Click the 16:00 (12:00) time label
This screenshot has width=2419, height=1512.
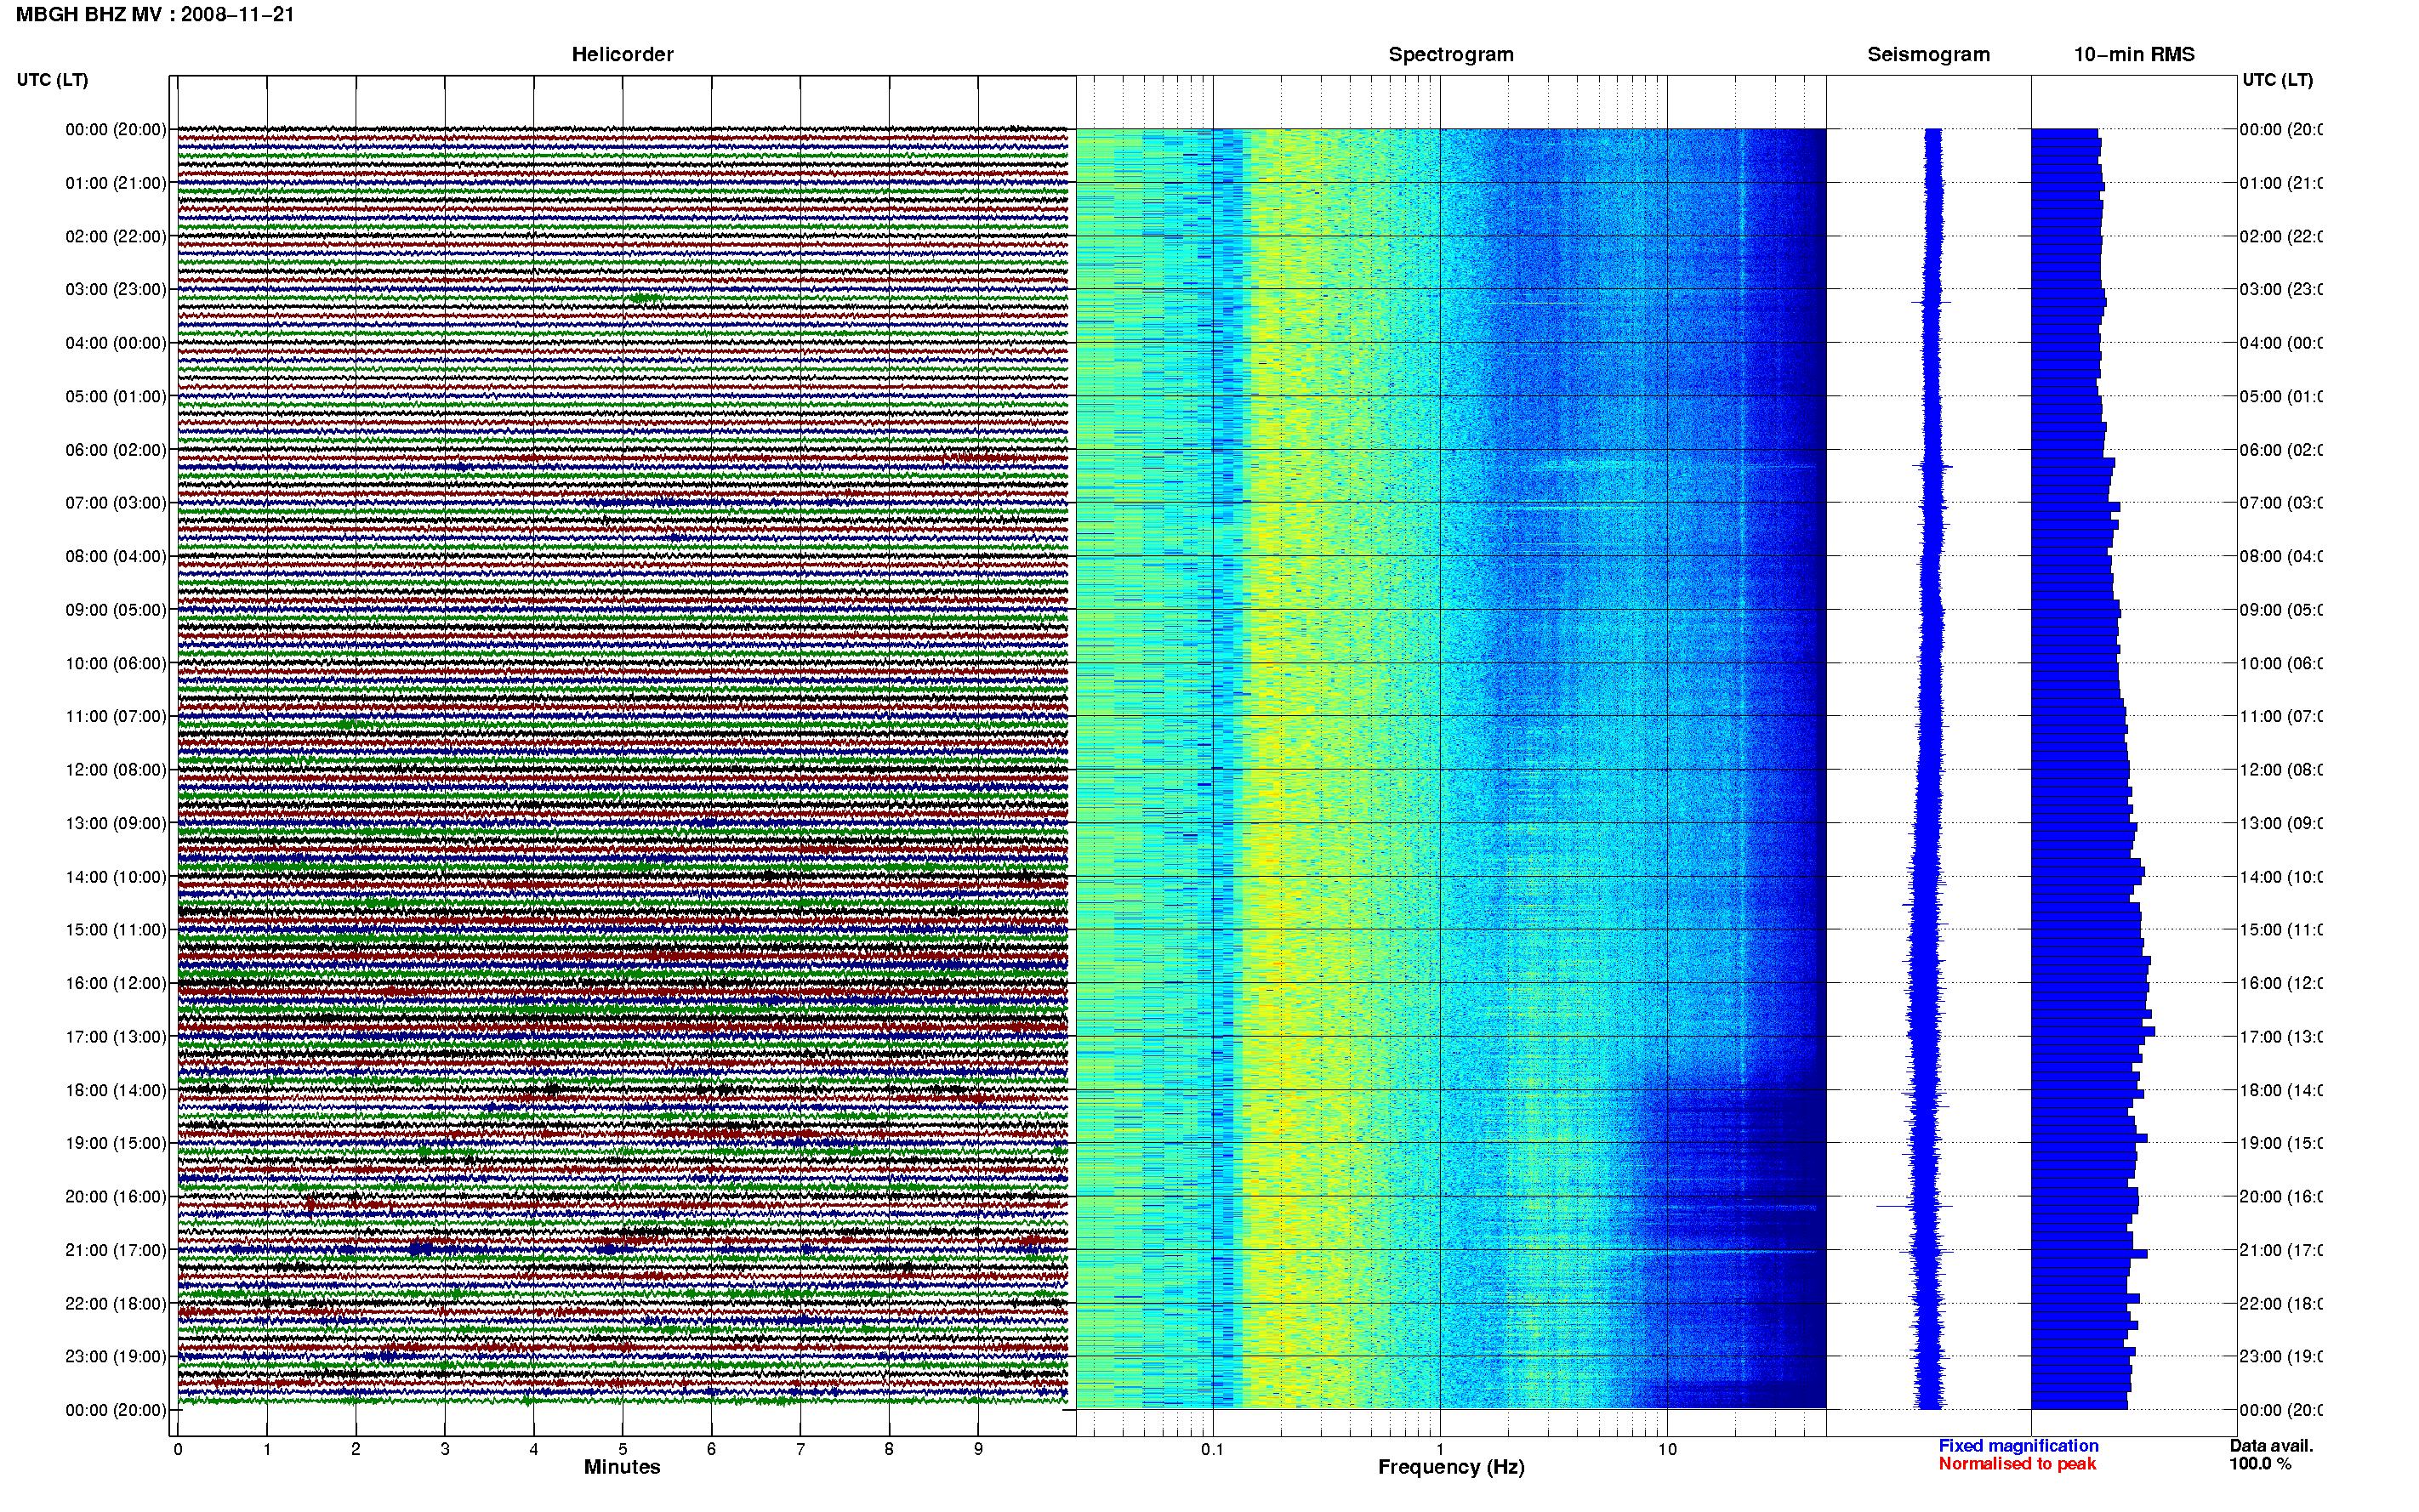pyautogui.click(x=116, y=983)
